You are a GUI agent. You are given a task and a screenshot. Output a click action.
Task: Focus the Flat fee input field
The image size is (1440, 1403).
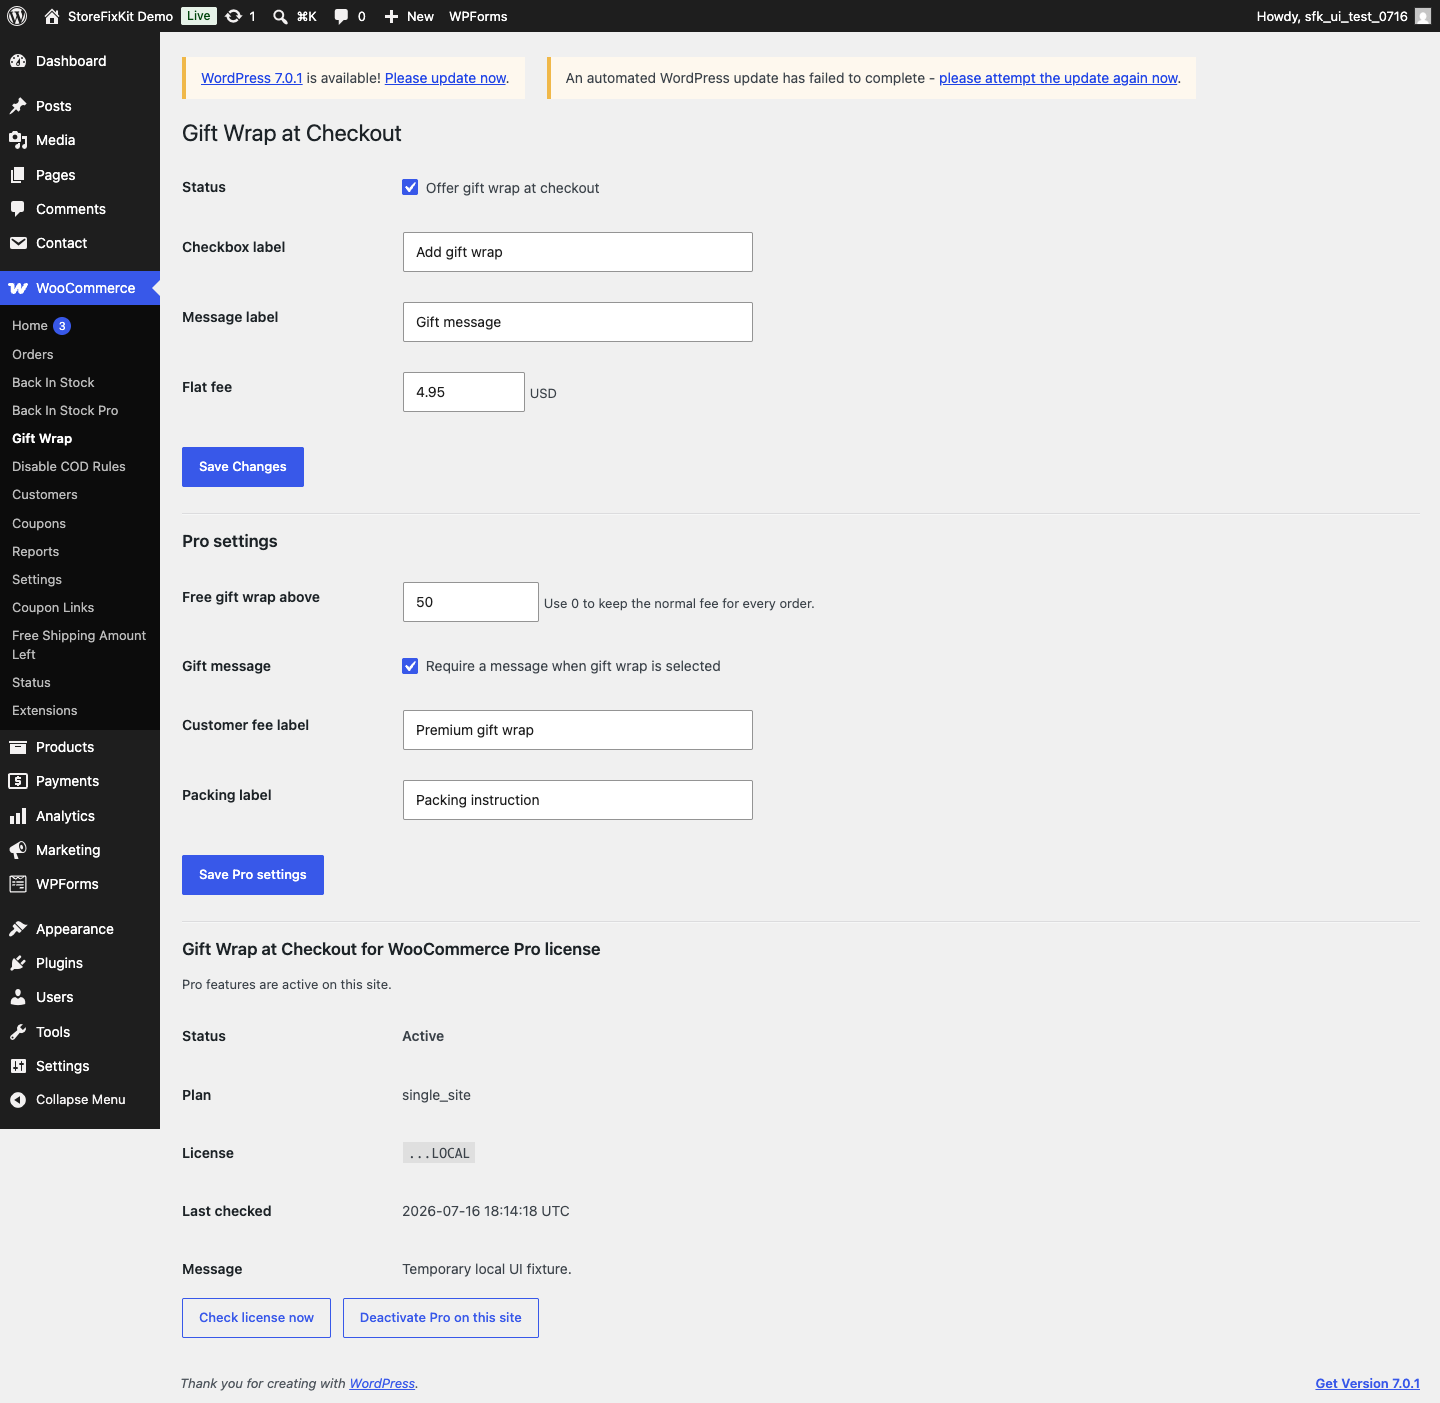[x=464, y=392]
